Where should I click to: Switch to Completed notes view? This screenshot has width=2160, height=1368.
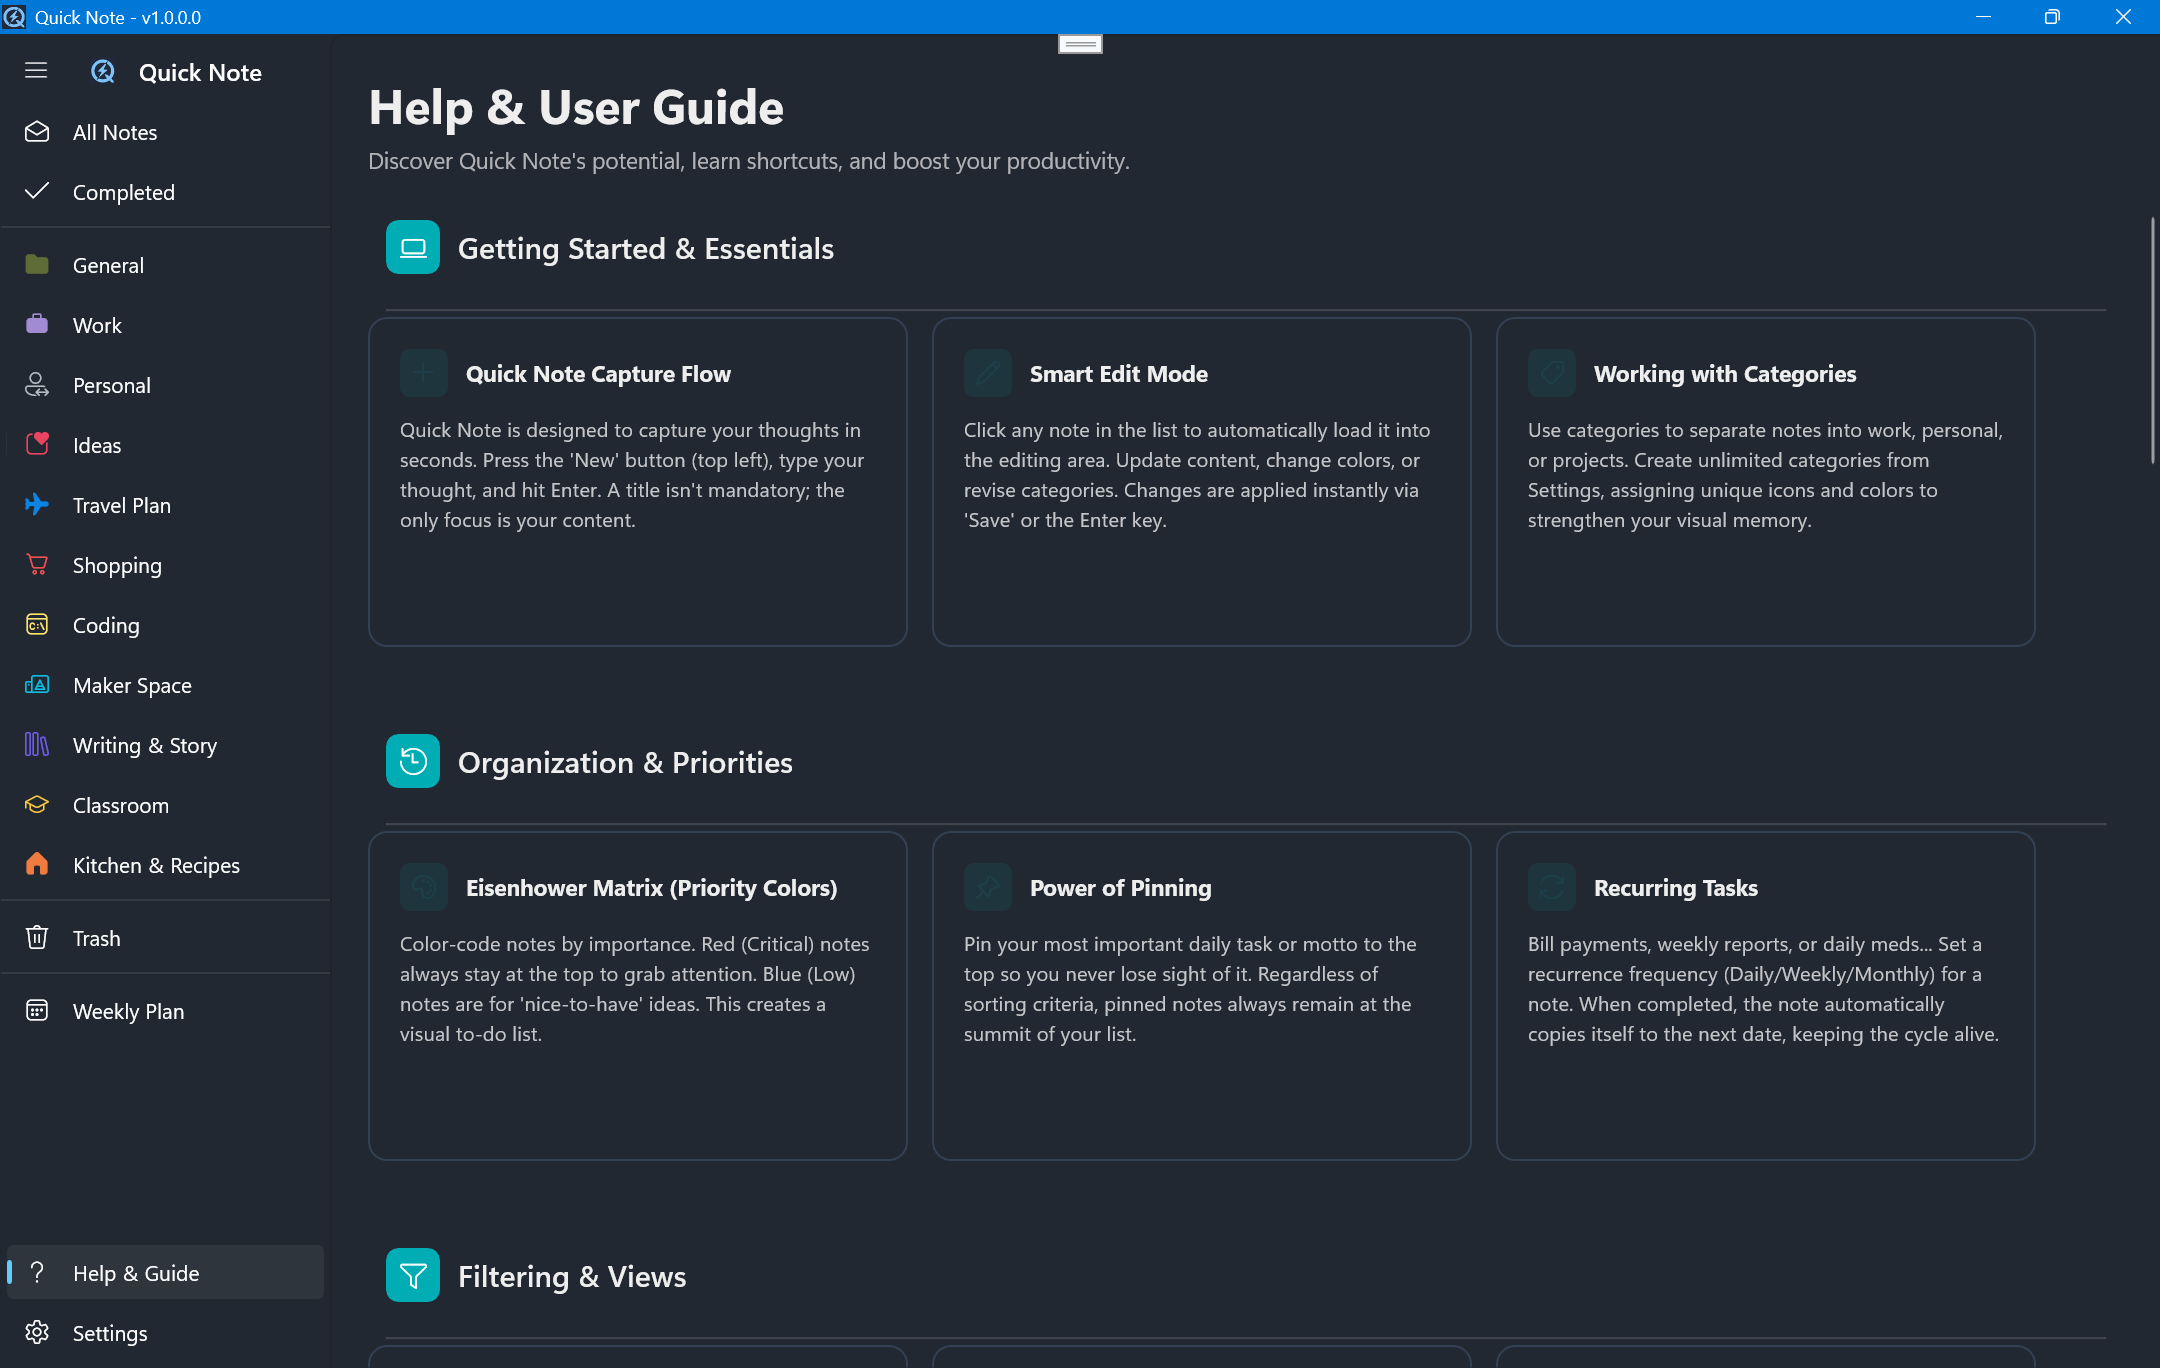[123, 192]
